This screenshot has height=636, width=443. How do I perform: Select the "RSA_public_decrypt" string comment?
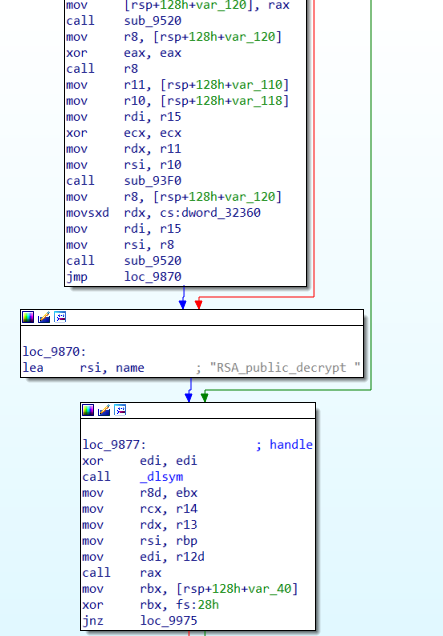click(278, 367)
